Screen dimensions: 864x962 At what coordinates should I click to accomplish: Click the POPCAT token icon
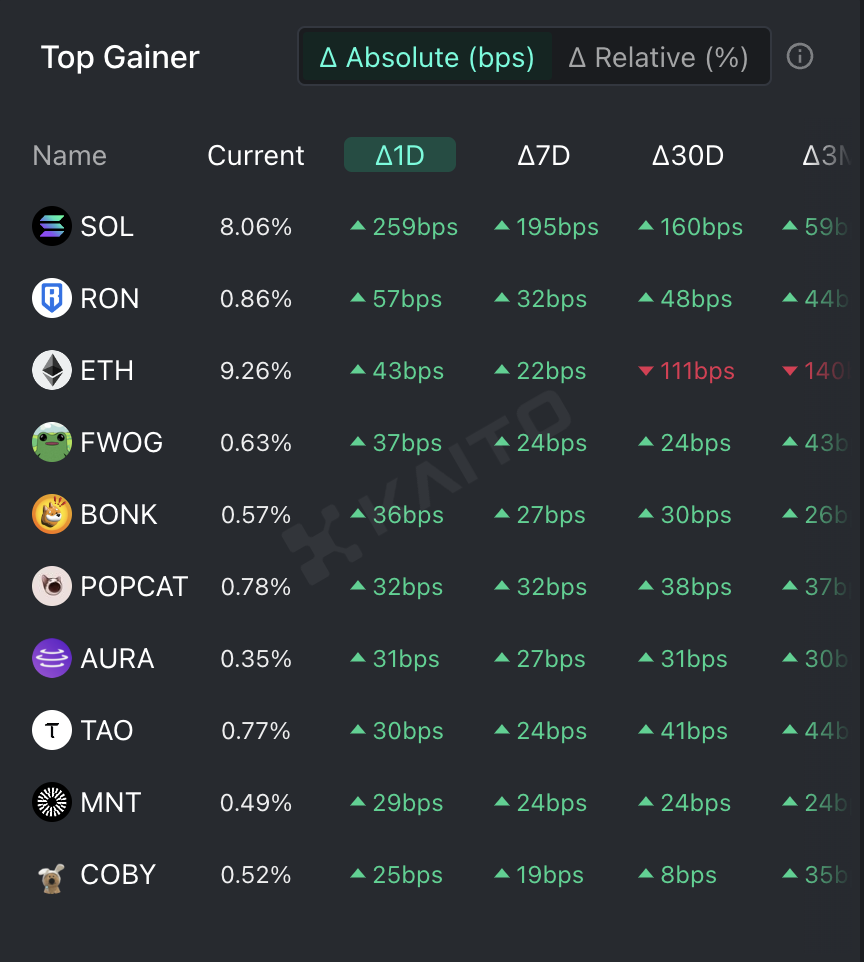(x=52, y=587)
